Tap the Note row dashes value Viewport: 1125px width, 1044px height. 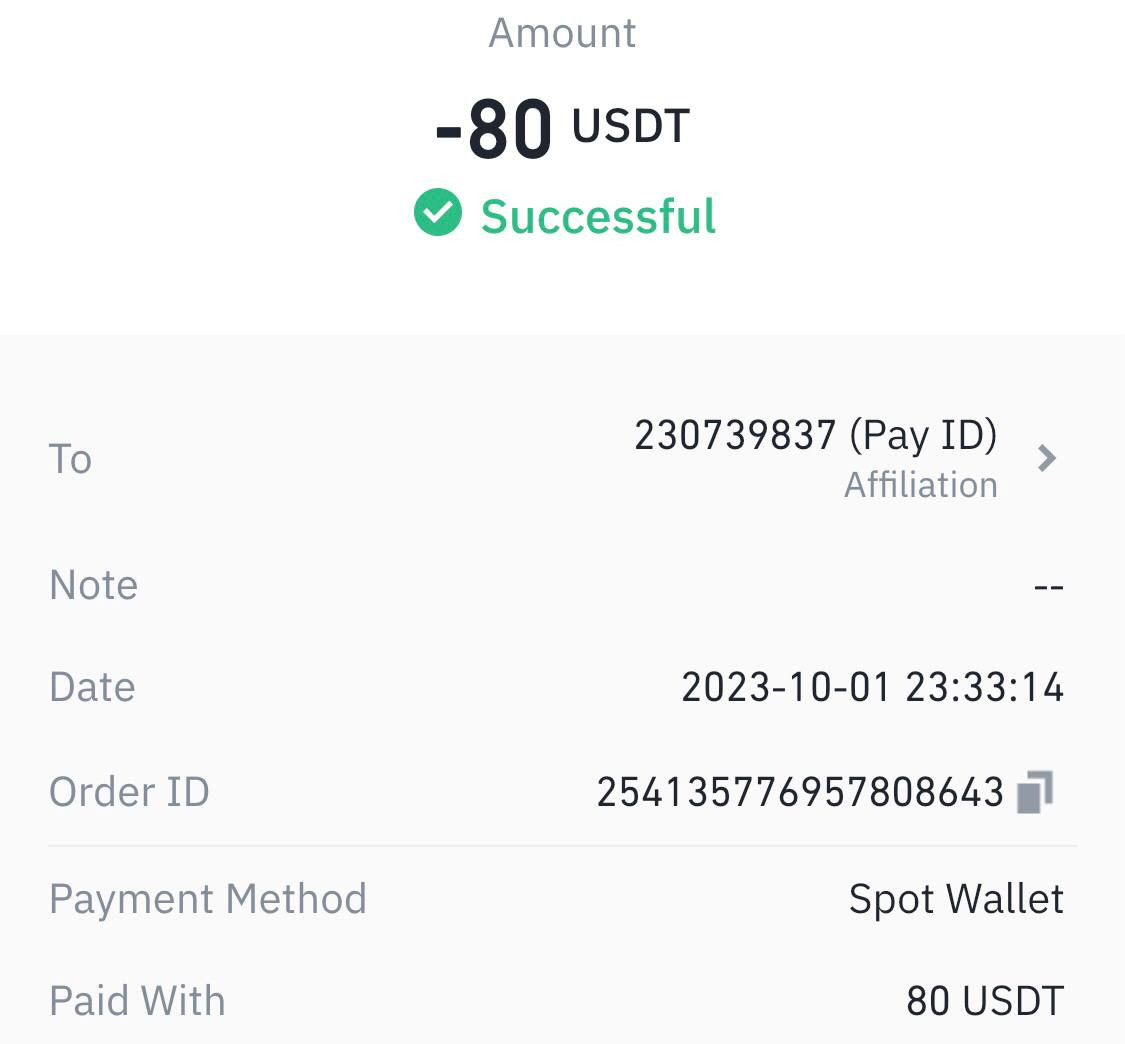pyautogui.click(x=1048, y=588)
